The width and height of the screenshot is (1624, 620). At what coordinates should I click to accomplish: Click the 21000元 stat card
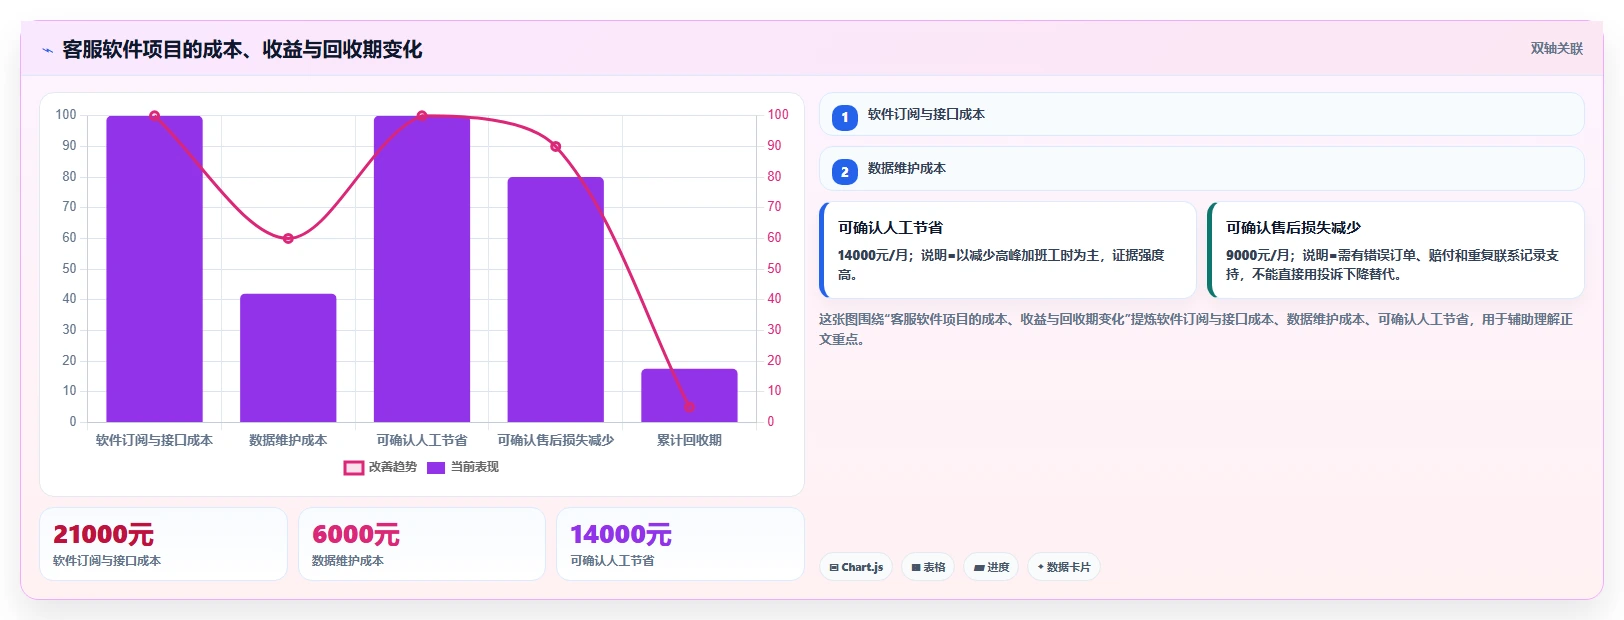163,544
